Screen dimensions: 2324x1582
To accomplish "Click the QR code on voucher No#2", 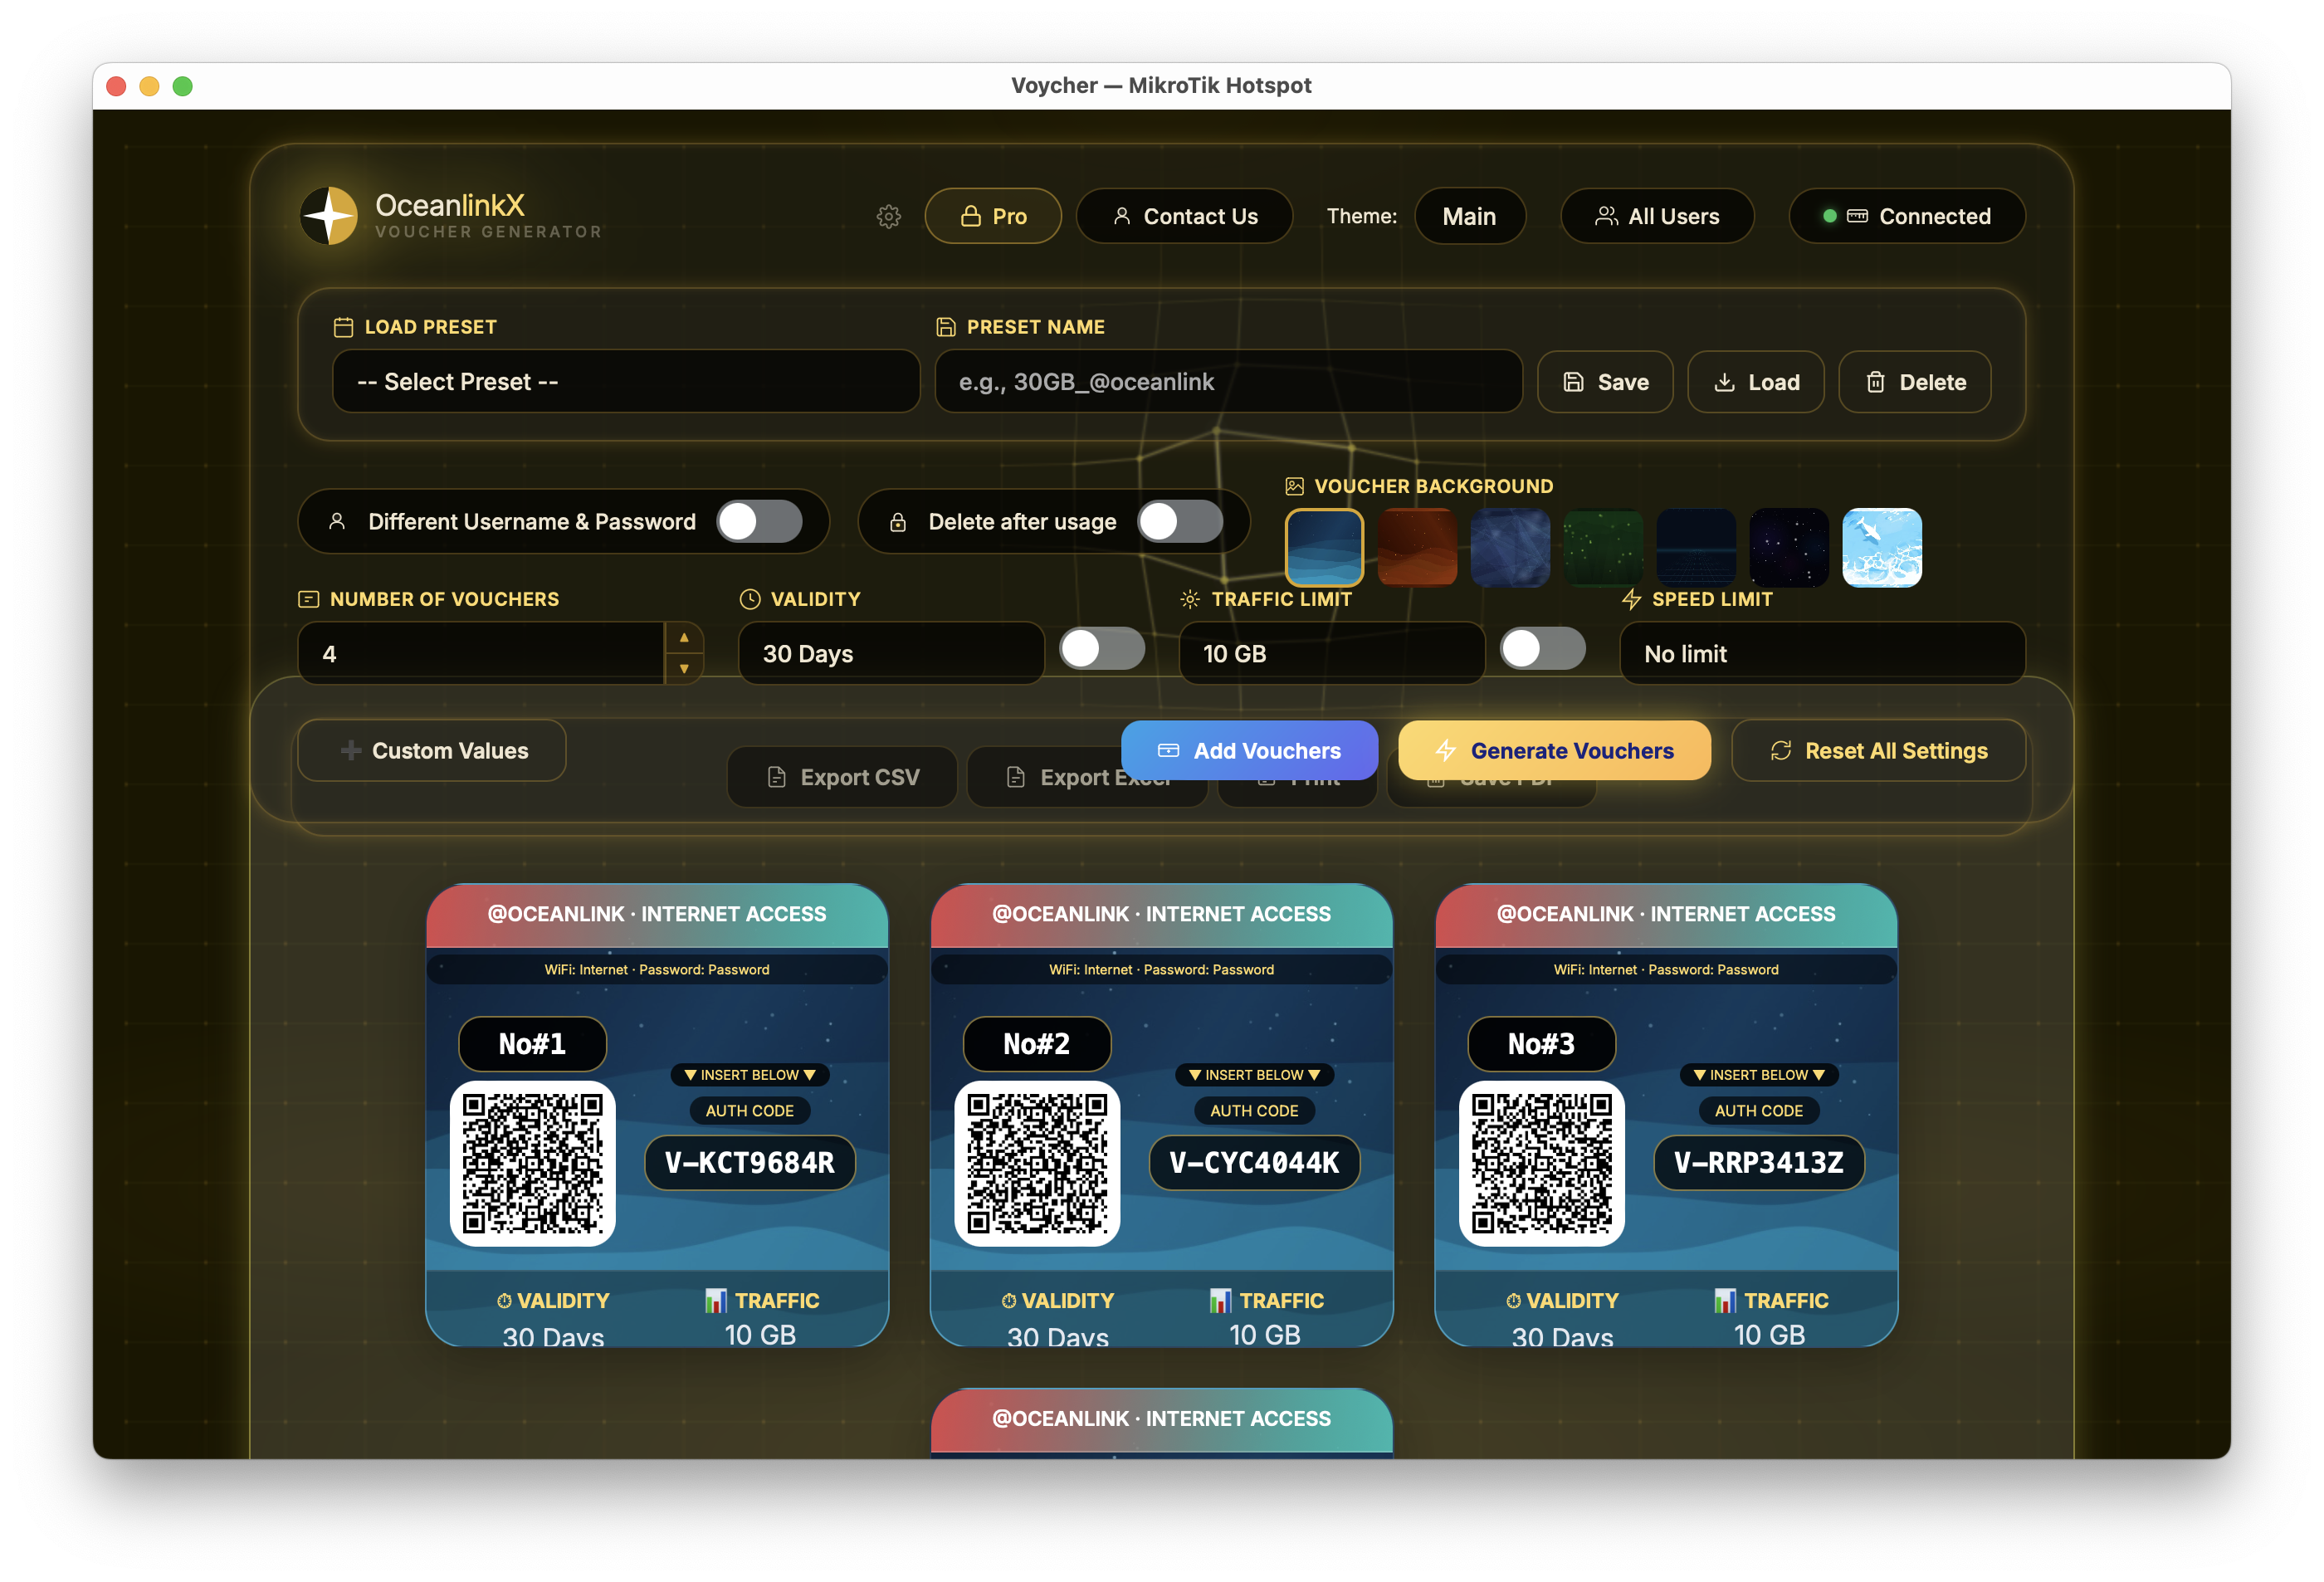I will [x=1037, y=1163].
